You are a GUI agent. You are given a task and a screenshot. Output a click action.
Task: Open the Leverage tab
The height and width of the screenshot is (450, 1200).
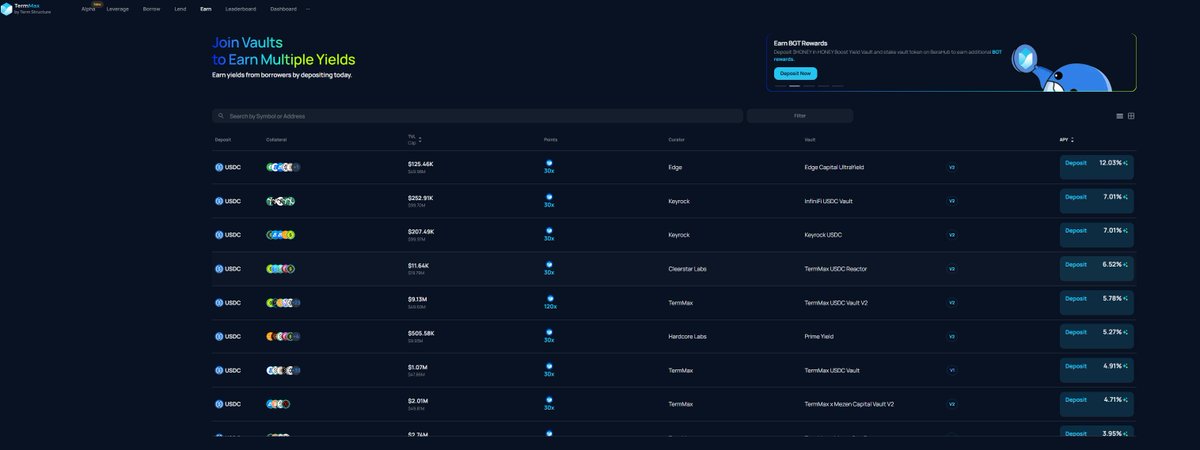pyautogui.click(x=117, y=8)
